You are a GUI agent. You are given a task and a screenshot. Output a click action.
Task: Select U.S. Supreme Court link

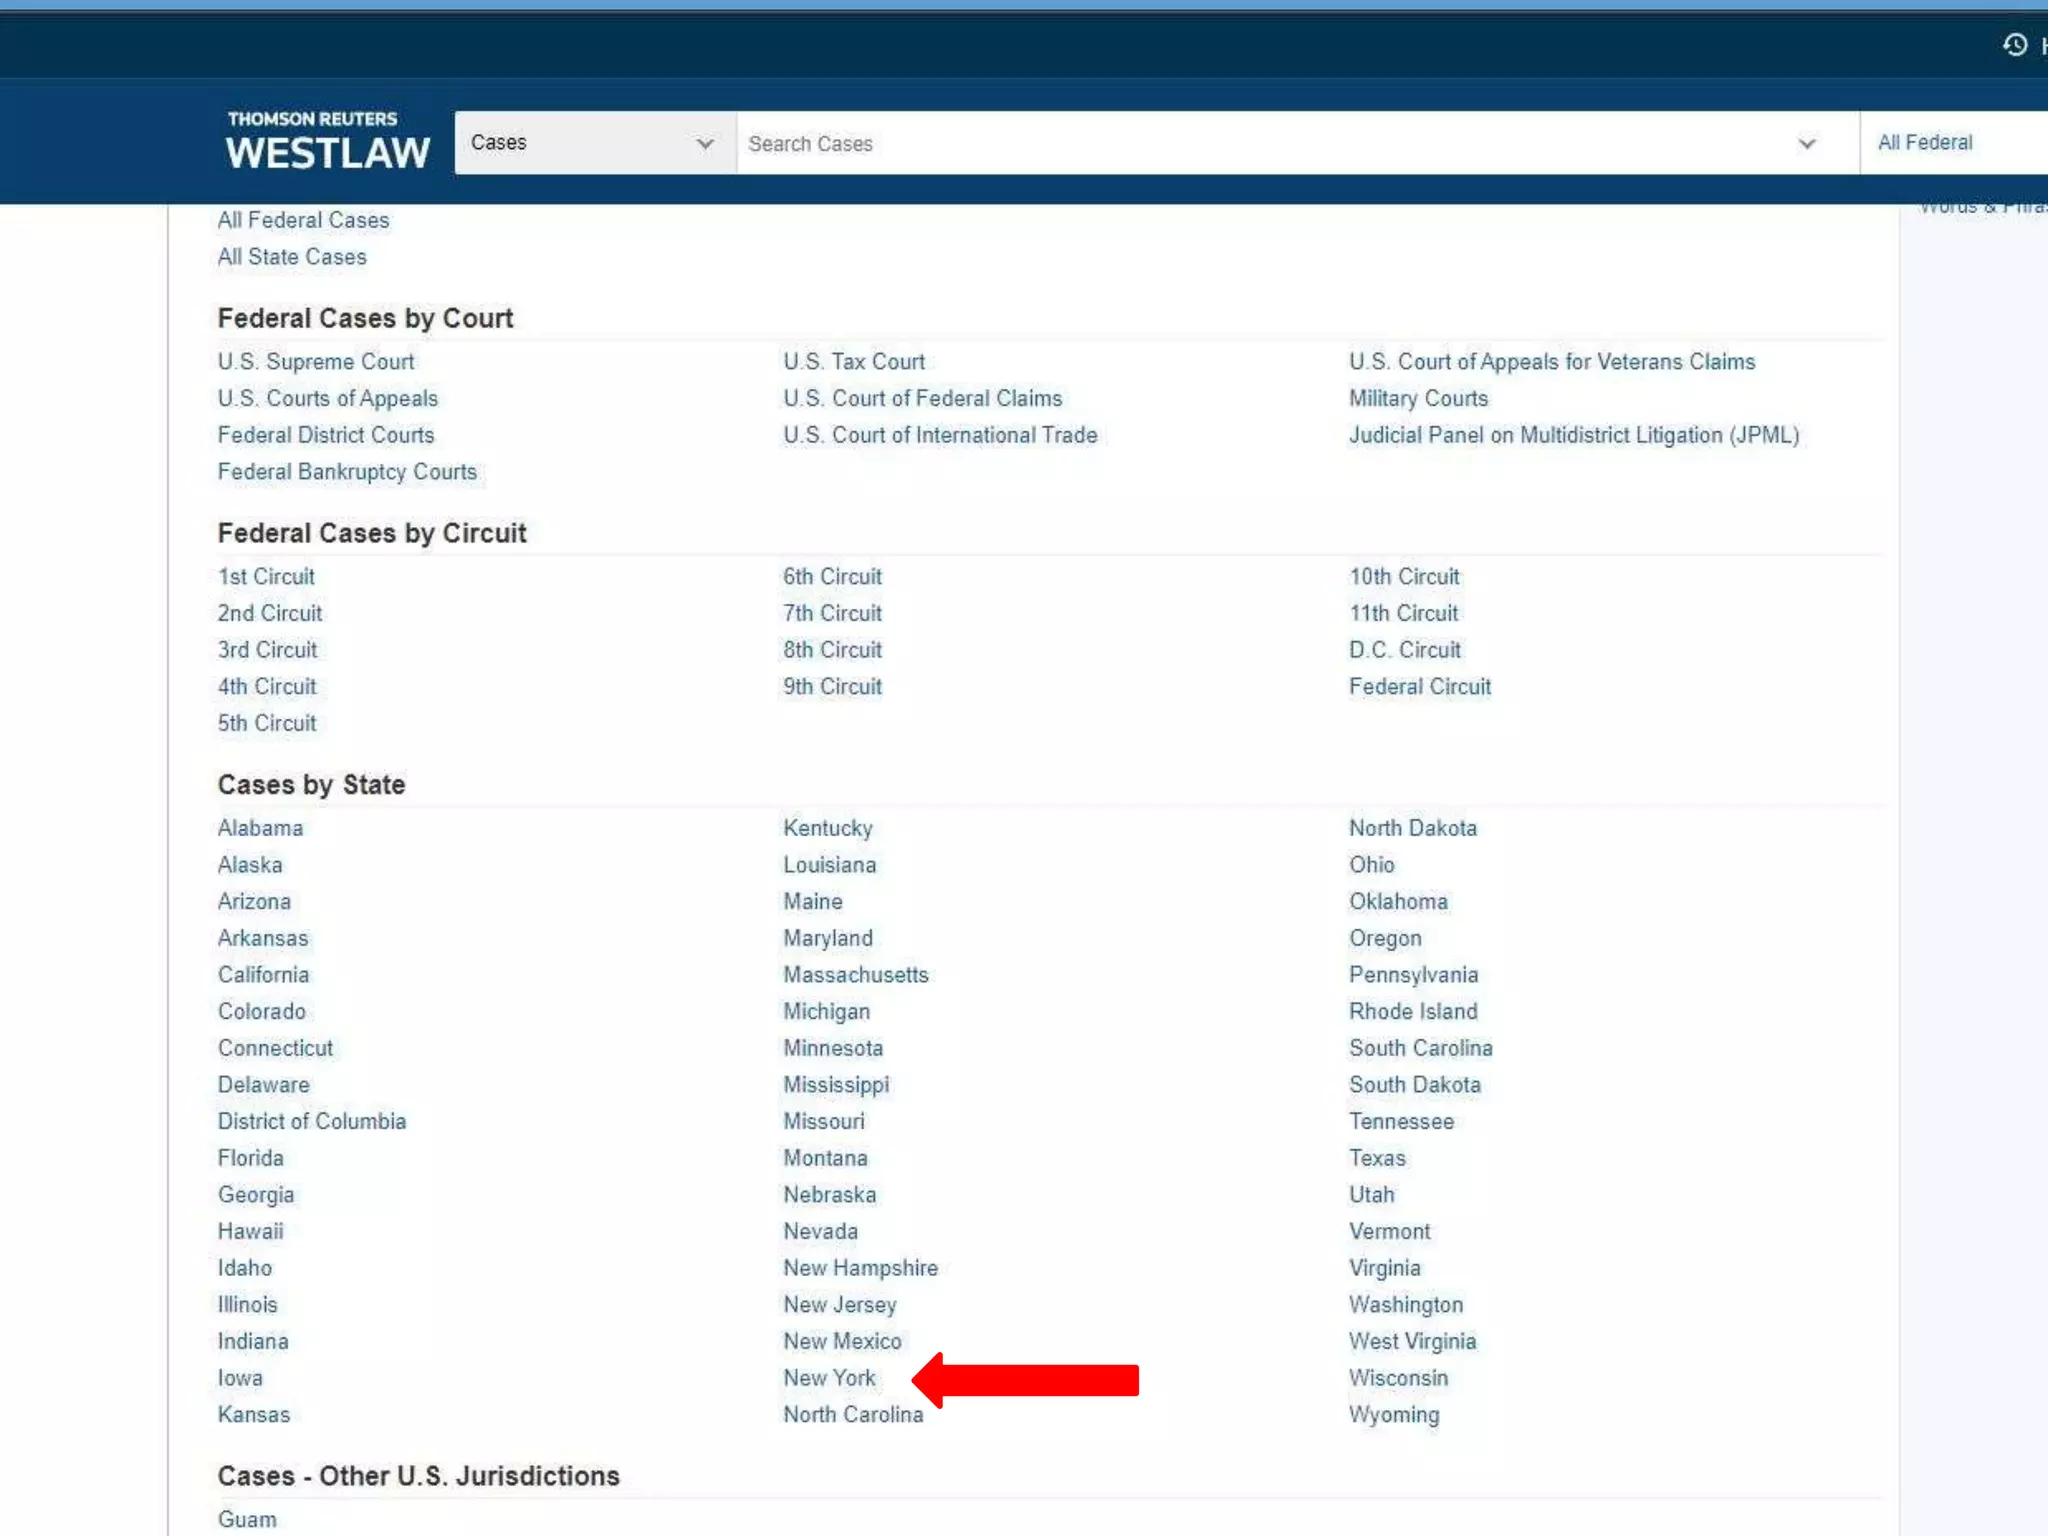[316, 362]
